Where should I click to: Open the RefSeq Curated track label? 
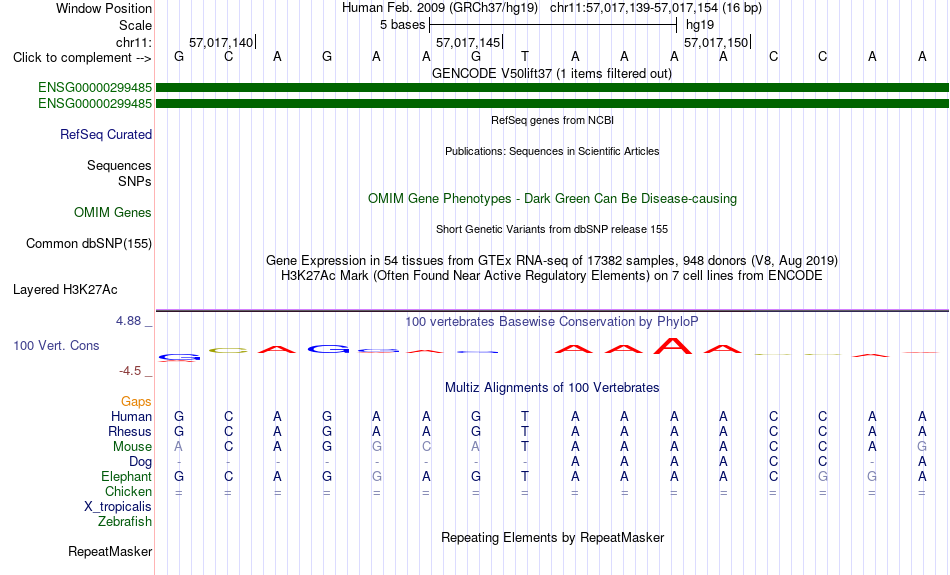click(105, 135)
